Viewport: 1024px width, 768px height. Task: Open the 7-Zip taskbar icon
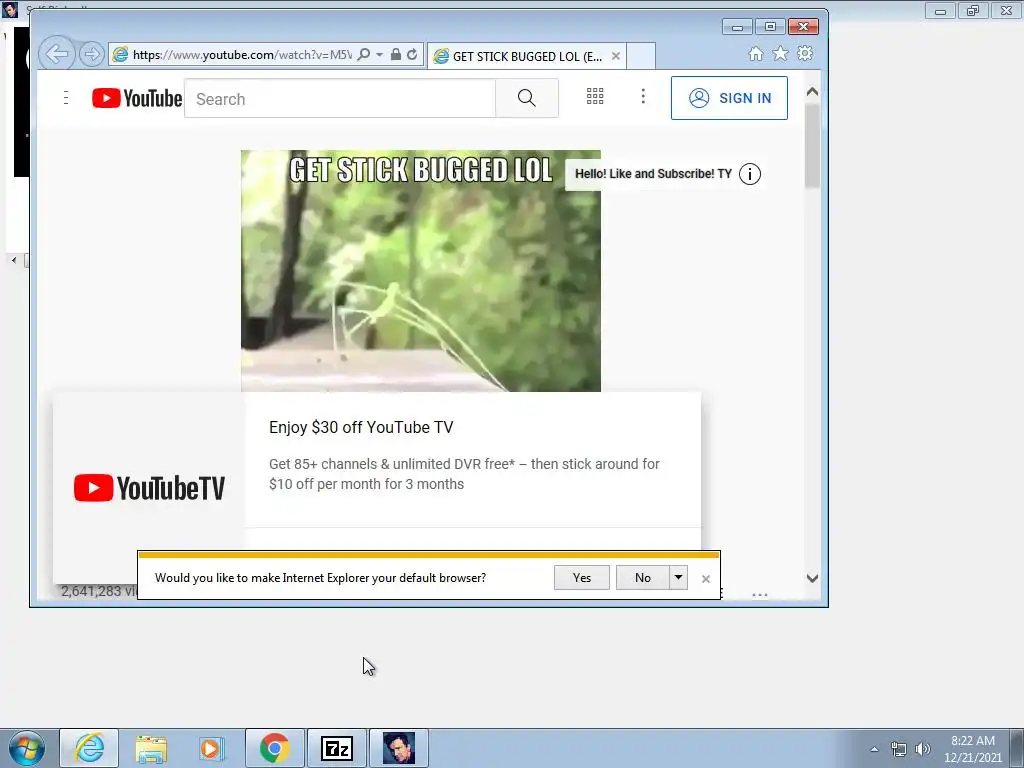point(337,748)
